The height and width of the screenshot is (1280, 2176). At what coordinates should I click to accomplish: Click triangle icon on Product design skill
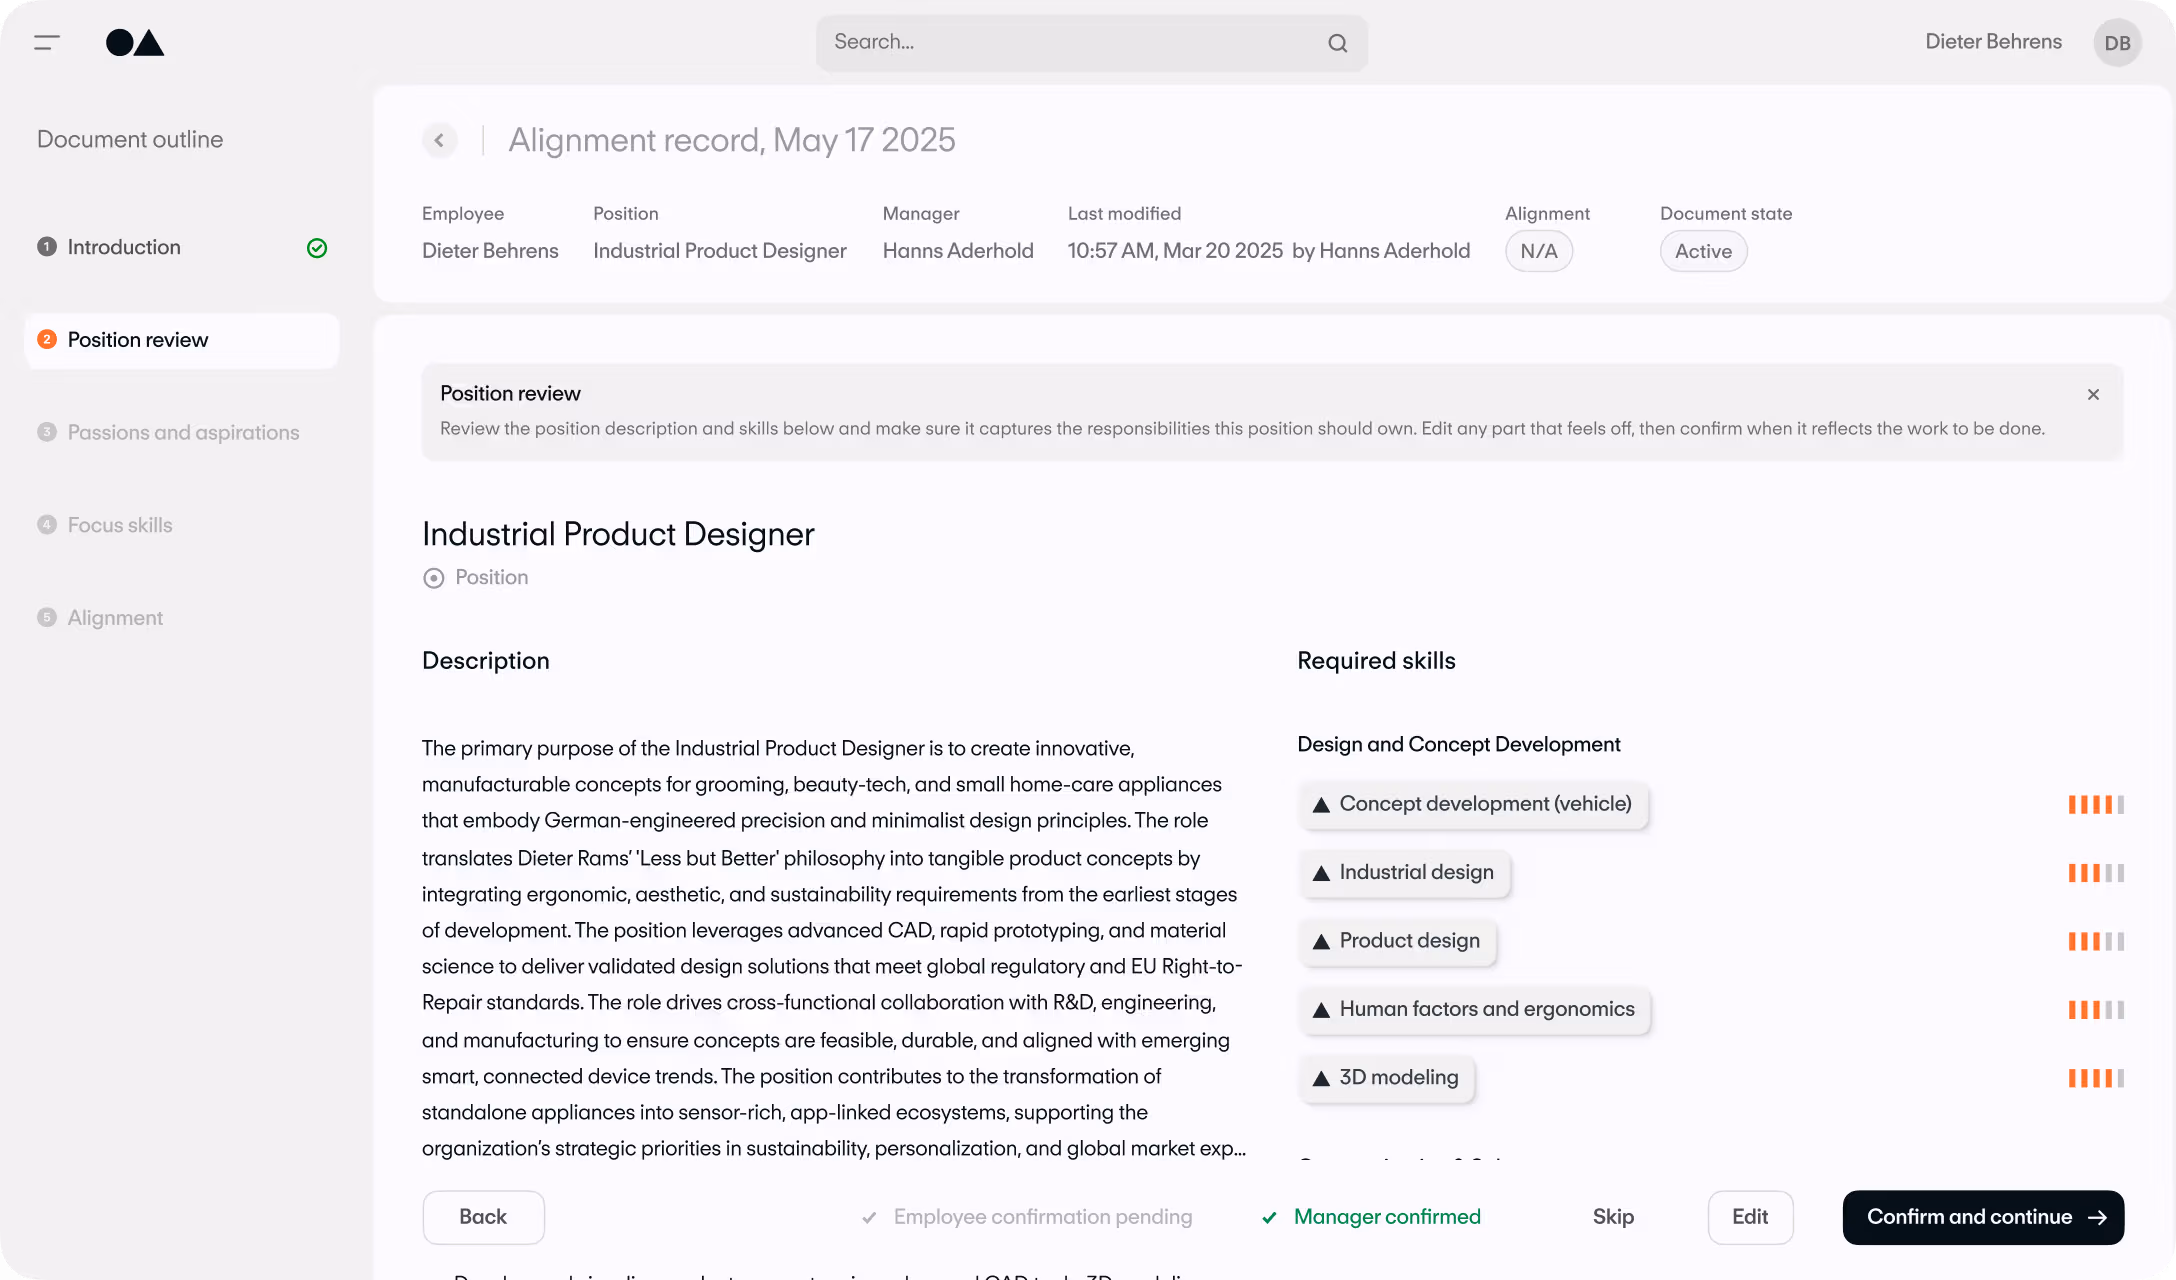click(1321, 942)
